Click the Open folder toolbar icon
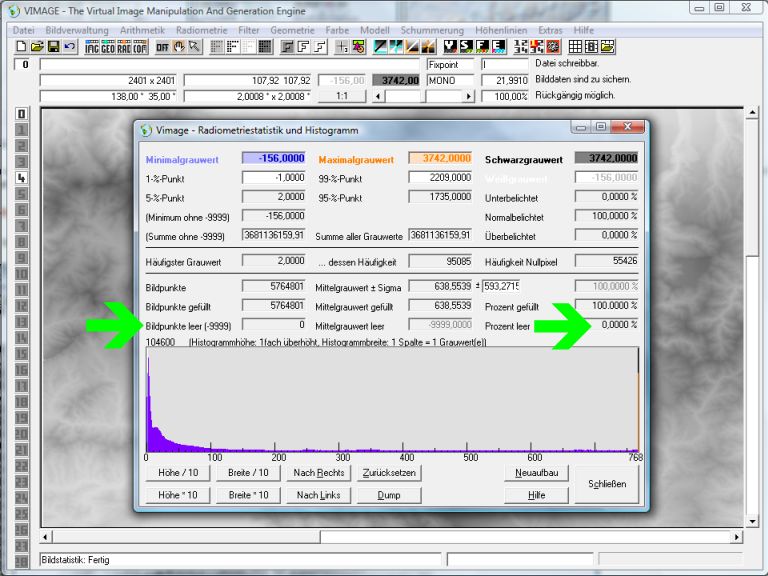768x576 pixels. coord(37,47)
